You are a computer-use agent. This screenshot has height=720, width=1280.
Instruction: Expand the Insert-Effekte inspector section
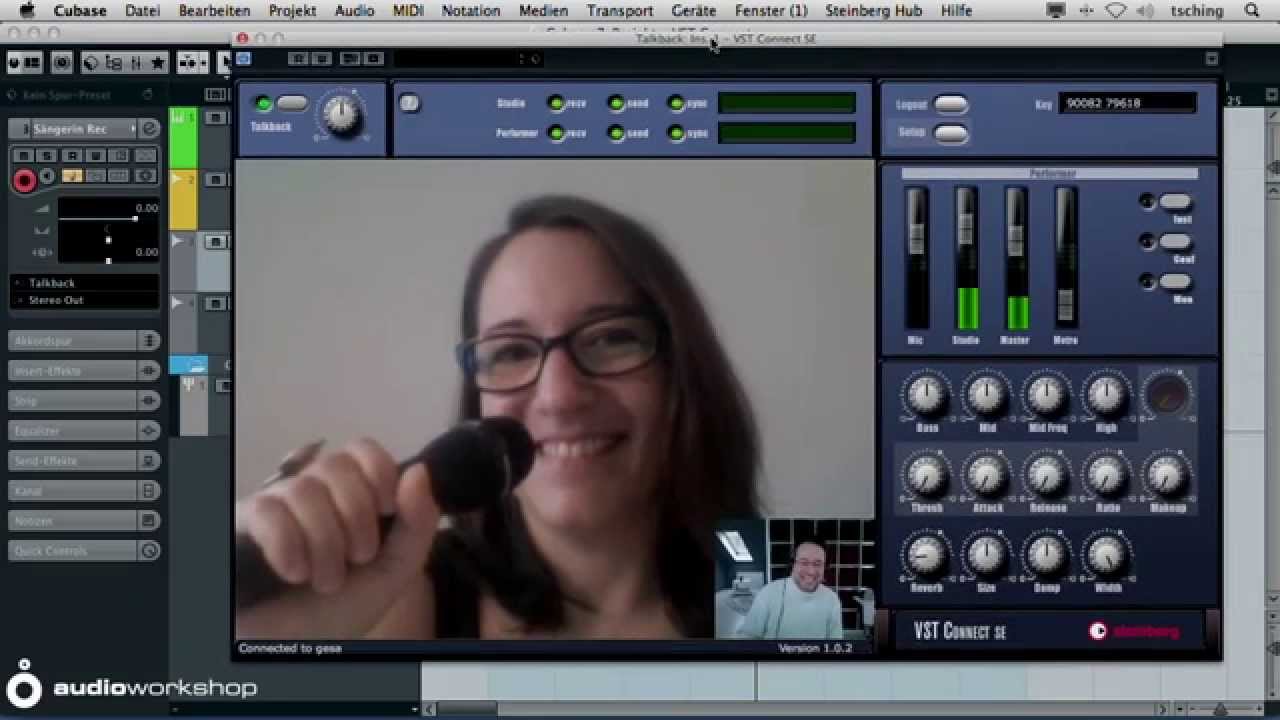(x=73, y=371)
